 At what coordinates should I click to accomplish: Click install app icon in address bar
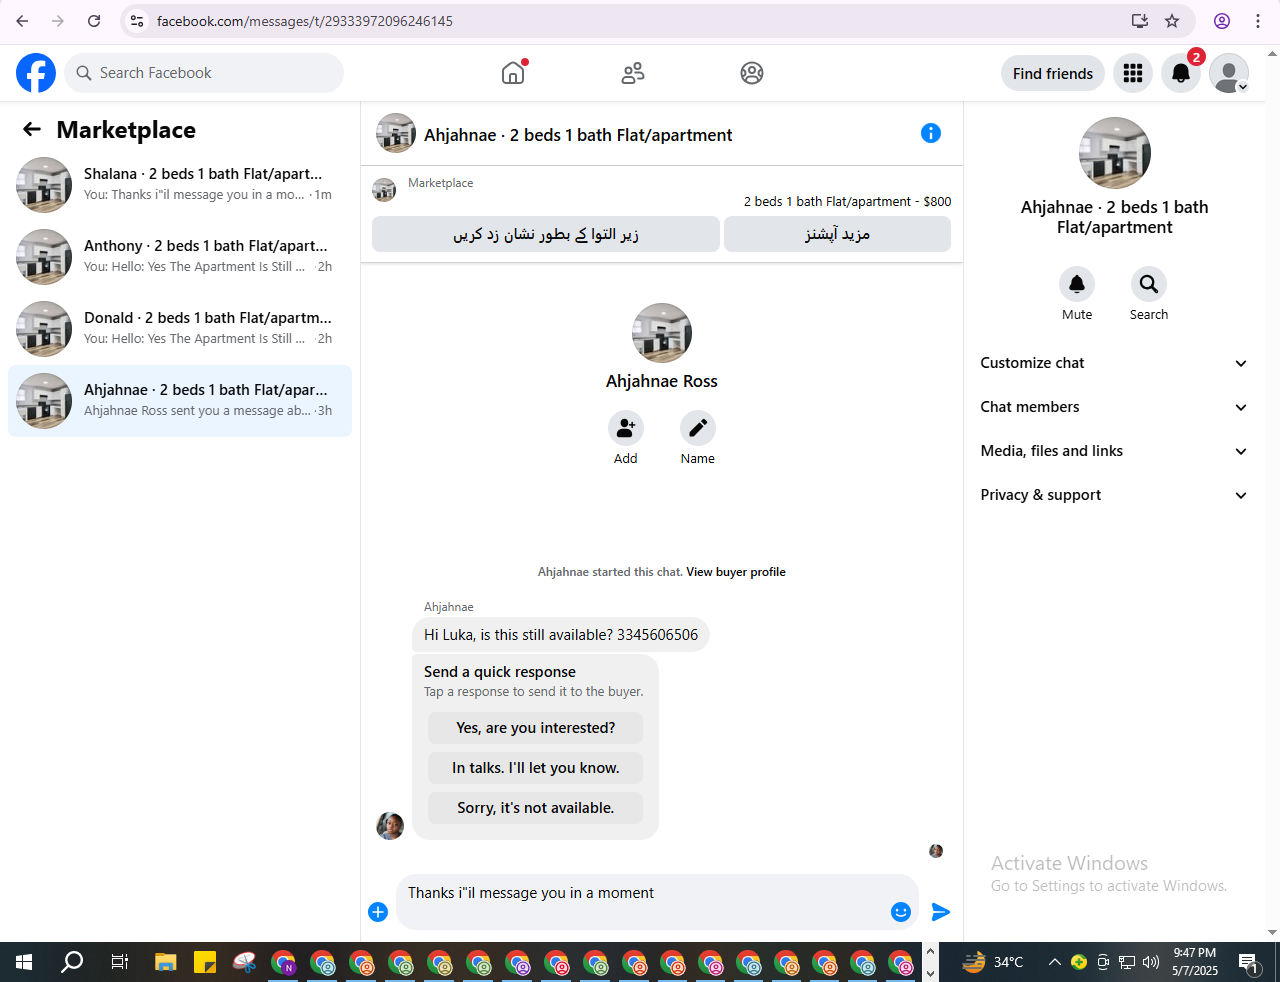1139,21
